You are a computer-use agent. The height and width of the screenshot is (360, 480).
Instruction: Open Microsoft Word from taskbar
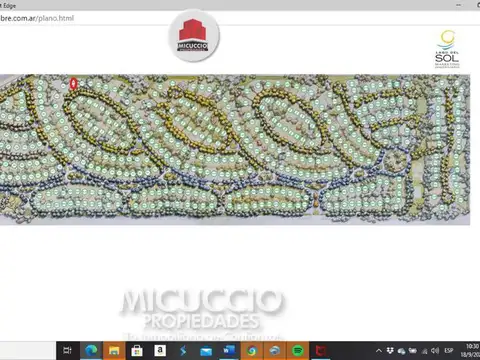click(229, 350)
